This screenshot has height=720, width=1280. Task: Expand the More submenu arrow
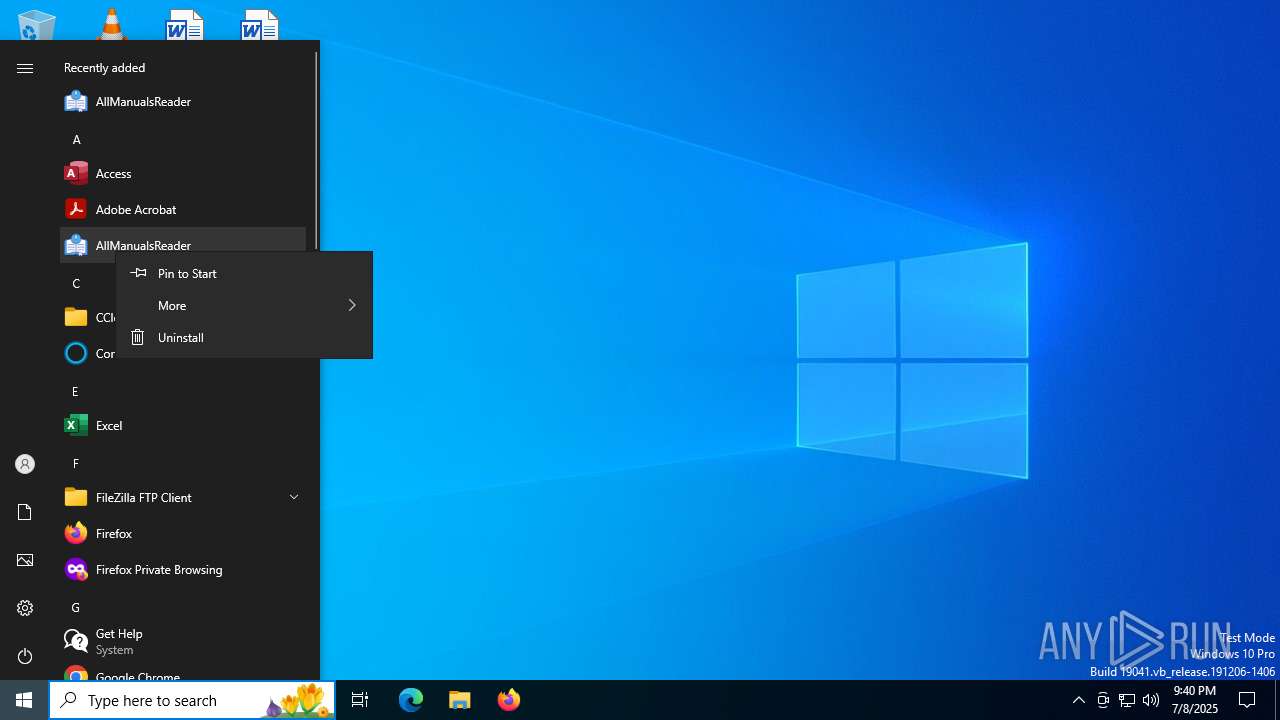[352, 305]
